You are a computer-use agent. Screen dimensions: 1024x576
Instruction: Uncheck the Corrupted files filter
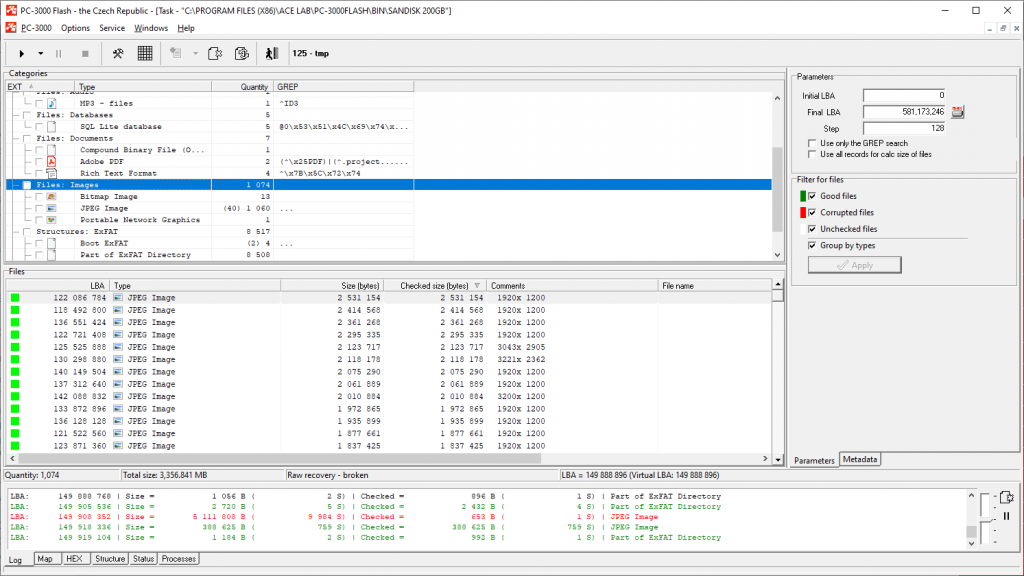[812, 212]
